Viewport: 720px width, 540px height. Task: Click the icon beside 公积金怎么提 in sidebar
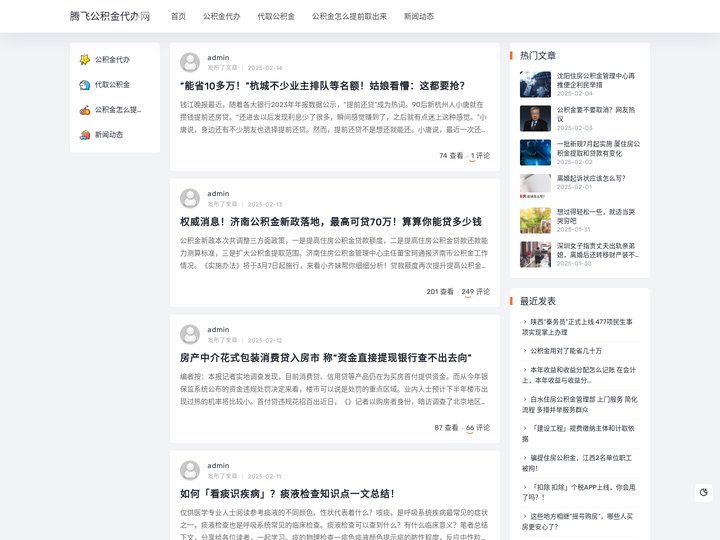click(x=84, y=110)
